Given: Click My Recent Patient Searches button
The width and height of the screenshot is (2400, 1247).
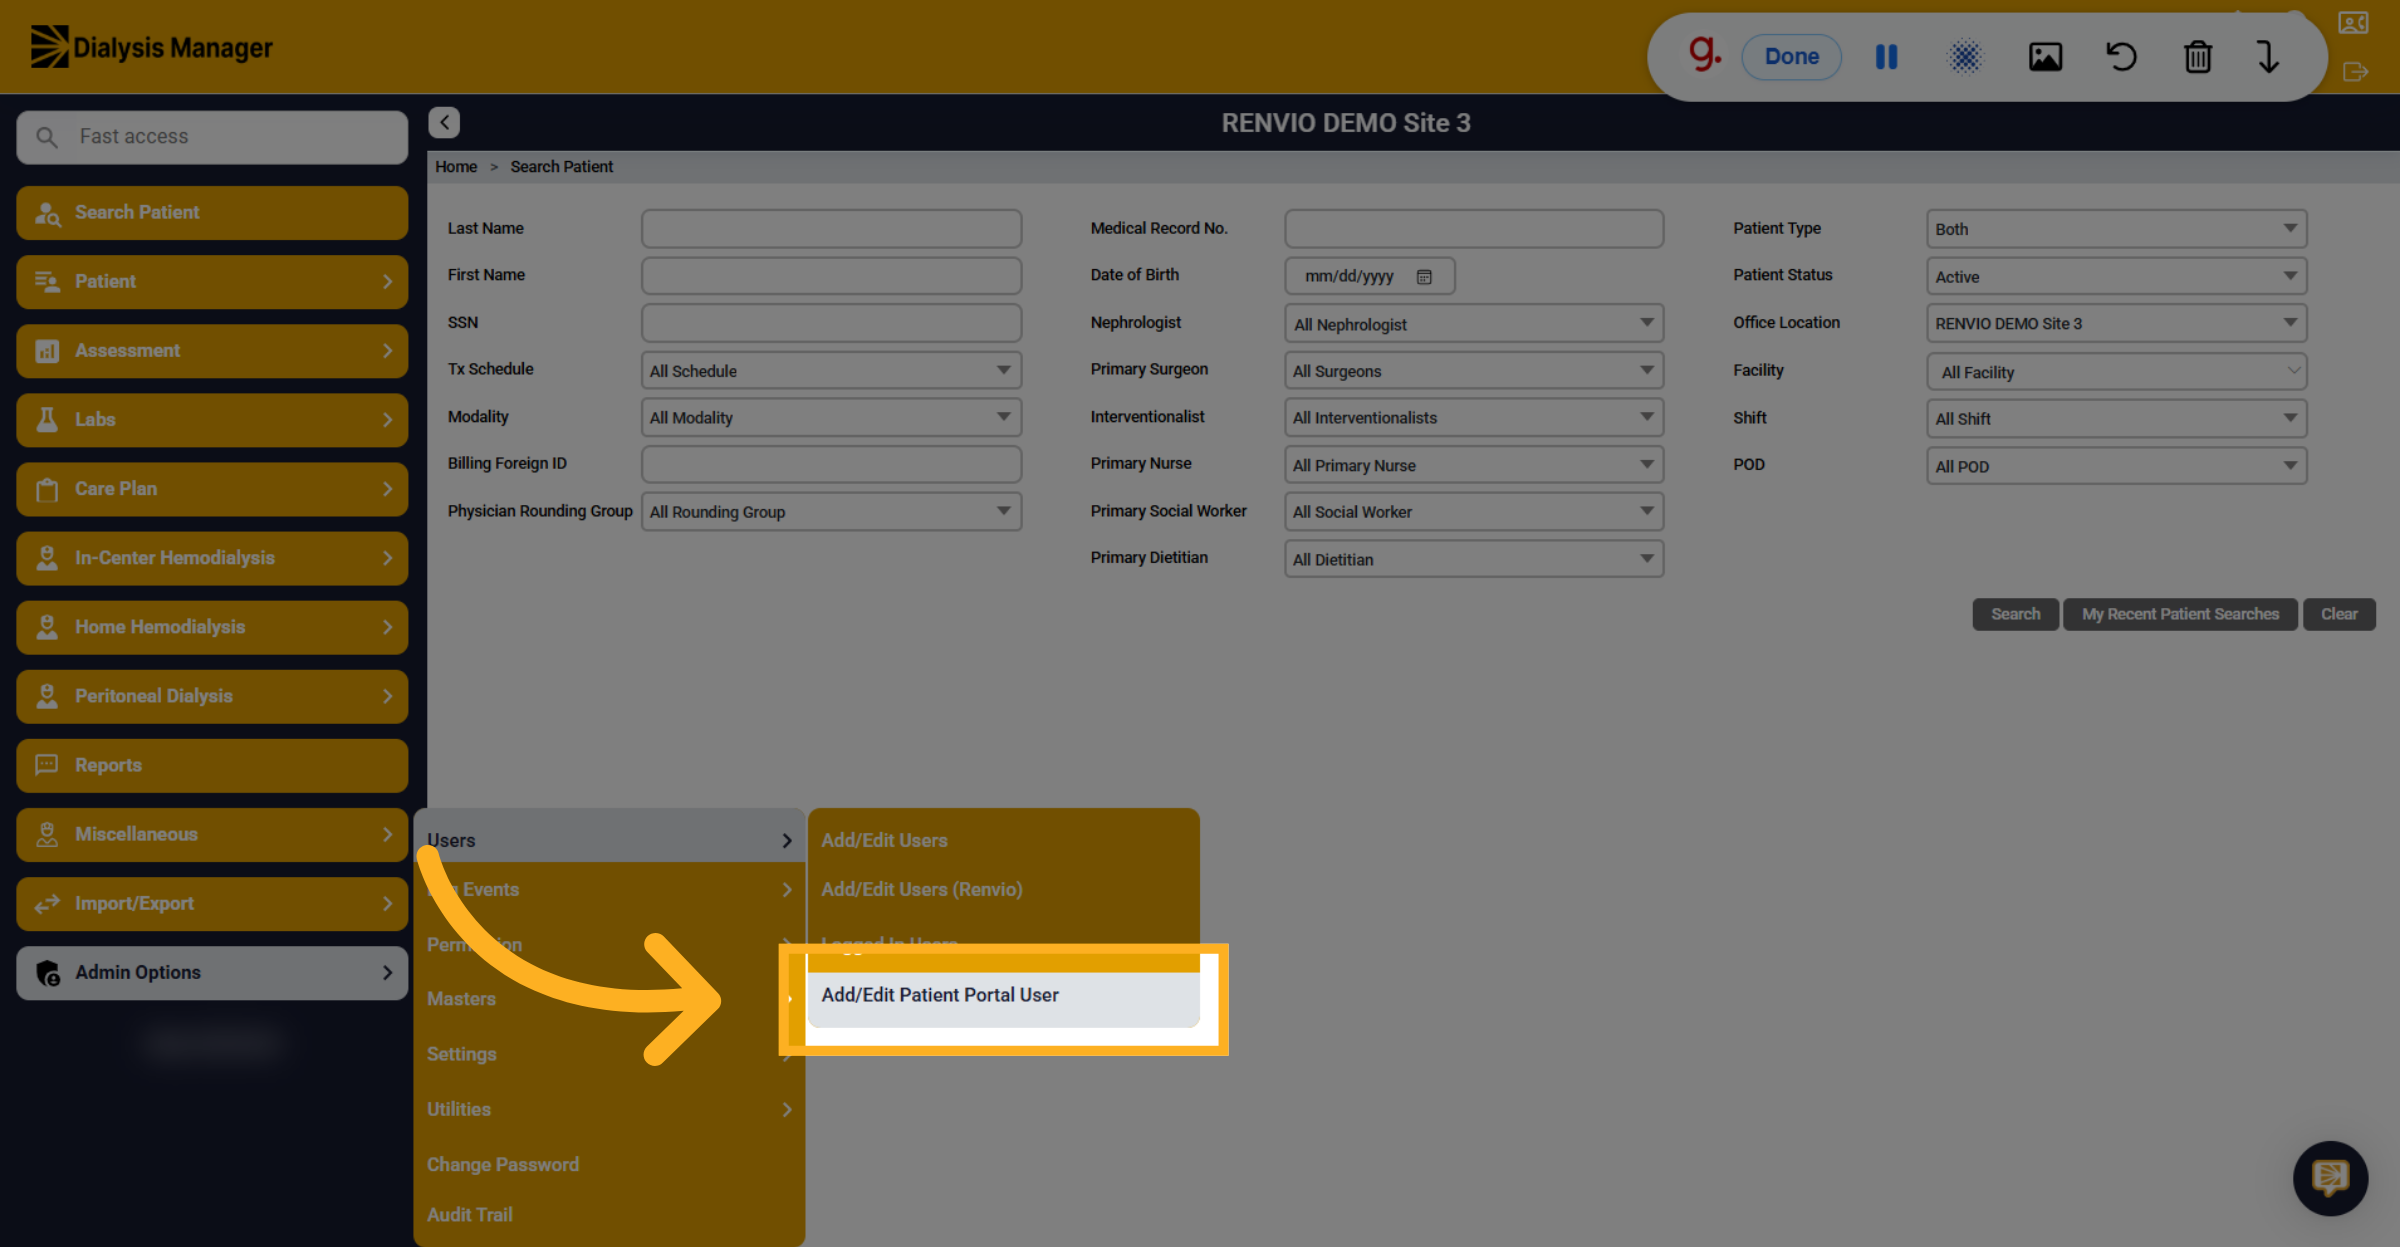Looking at the screenshot, I should (x=2180, y=614).
